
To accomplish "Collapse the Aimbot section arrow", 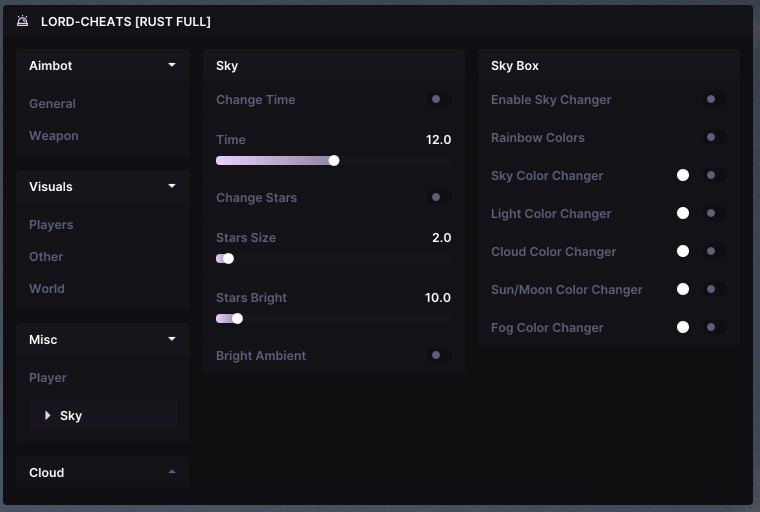I will (x=172, y=65).
